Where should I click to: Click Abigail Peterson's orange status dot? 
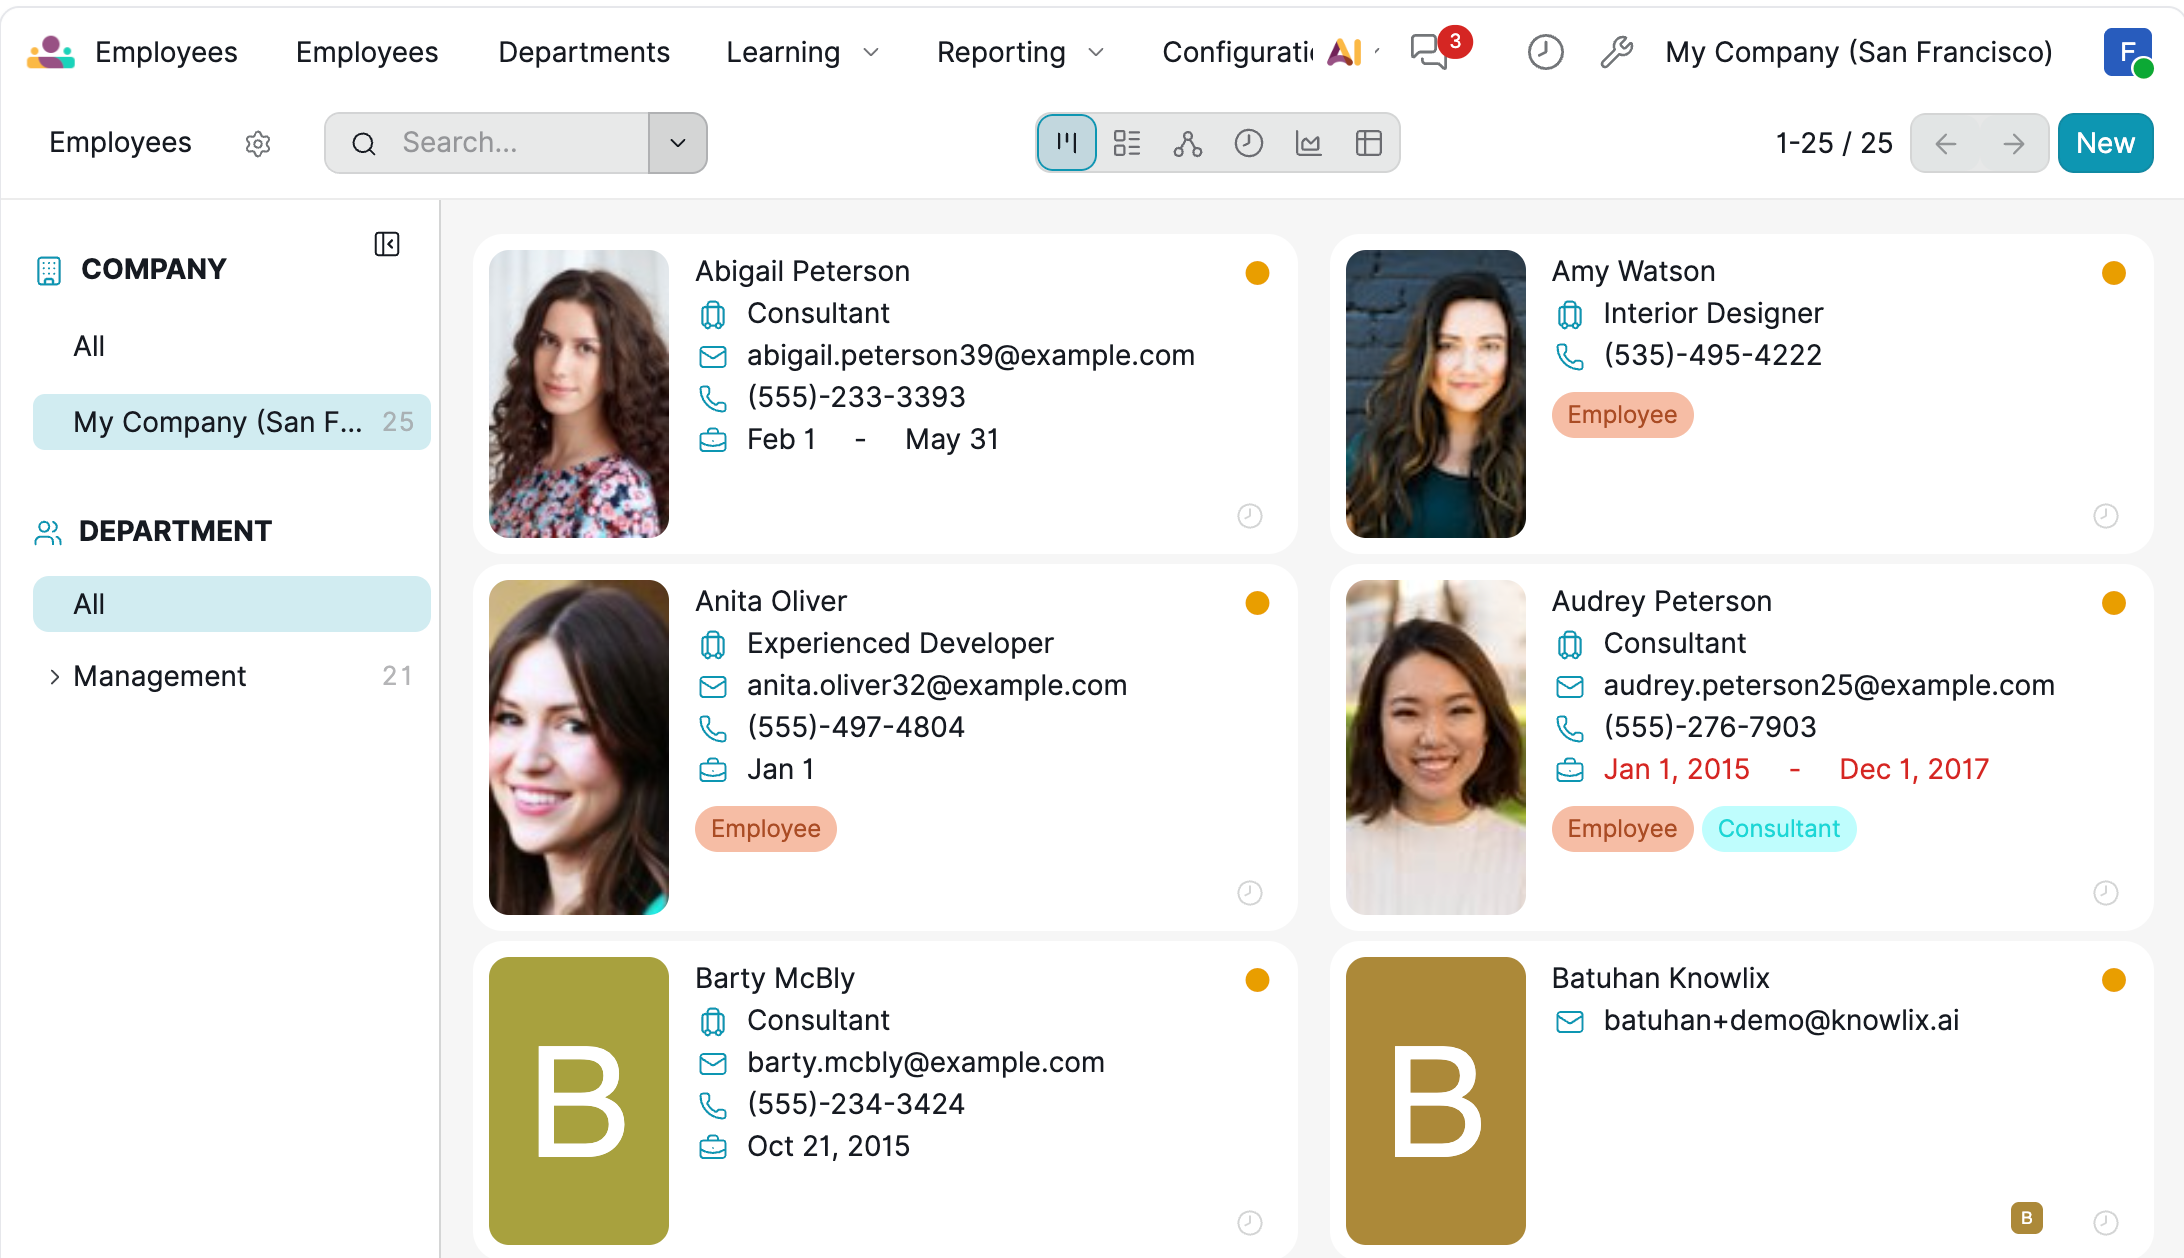click(1257, 273)
